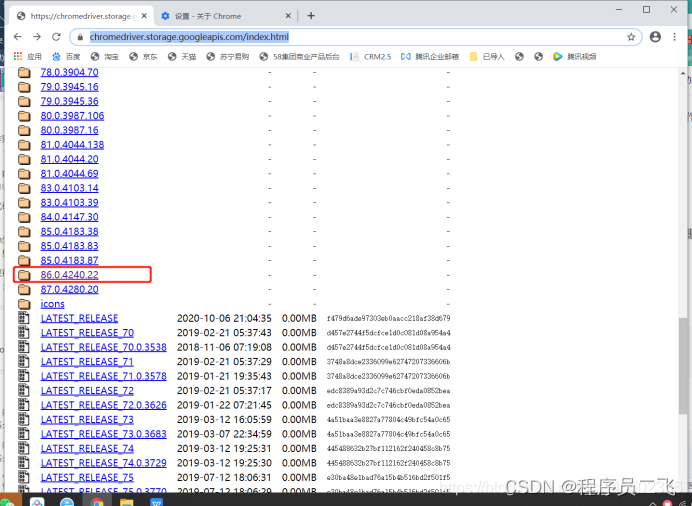The height and width of the screenshot is (506, 692).
Task: Open the LATEST_RELEASE_72 file link
Action: coord(87,391)
